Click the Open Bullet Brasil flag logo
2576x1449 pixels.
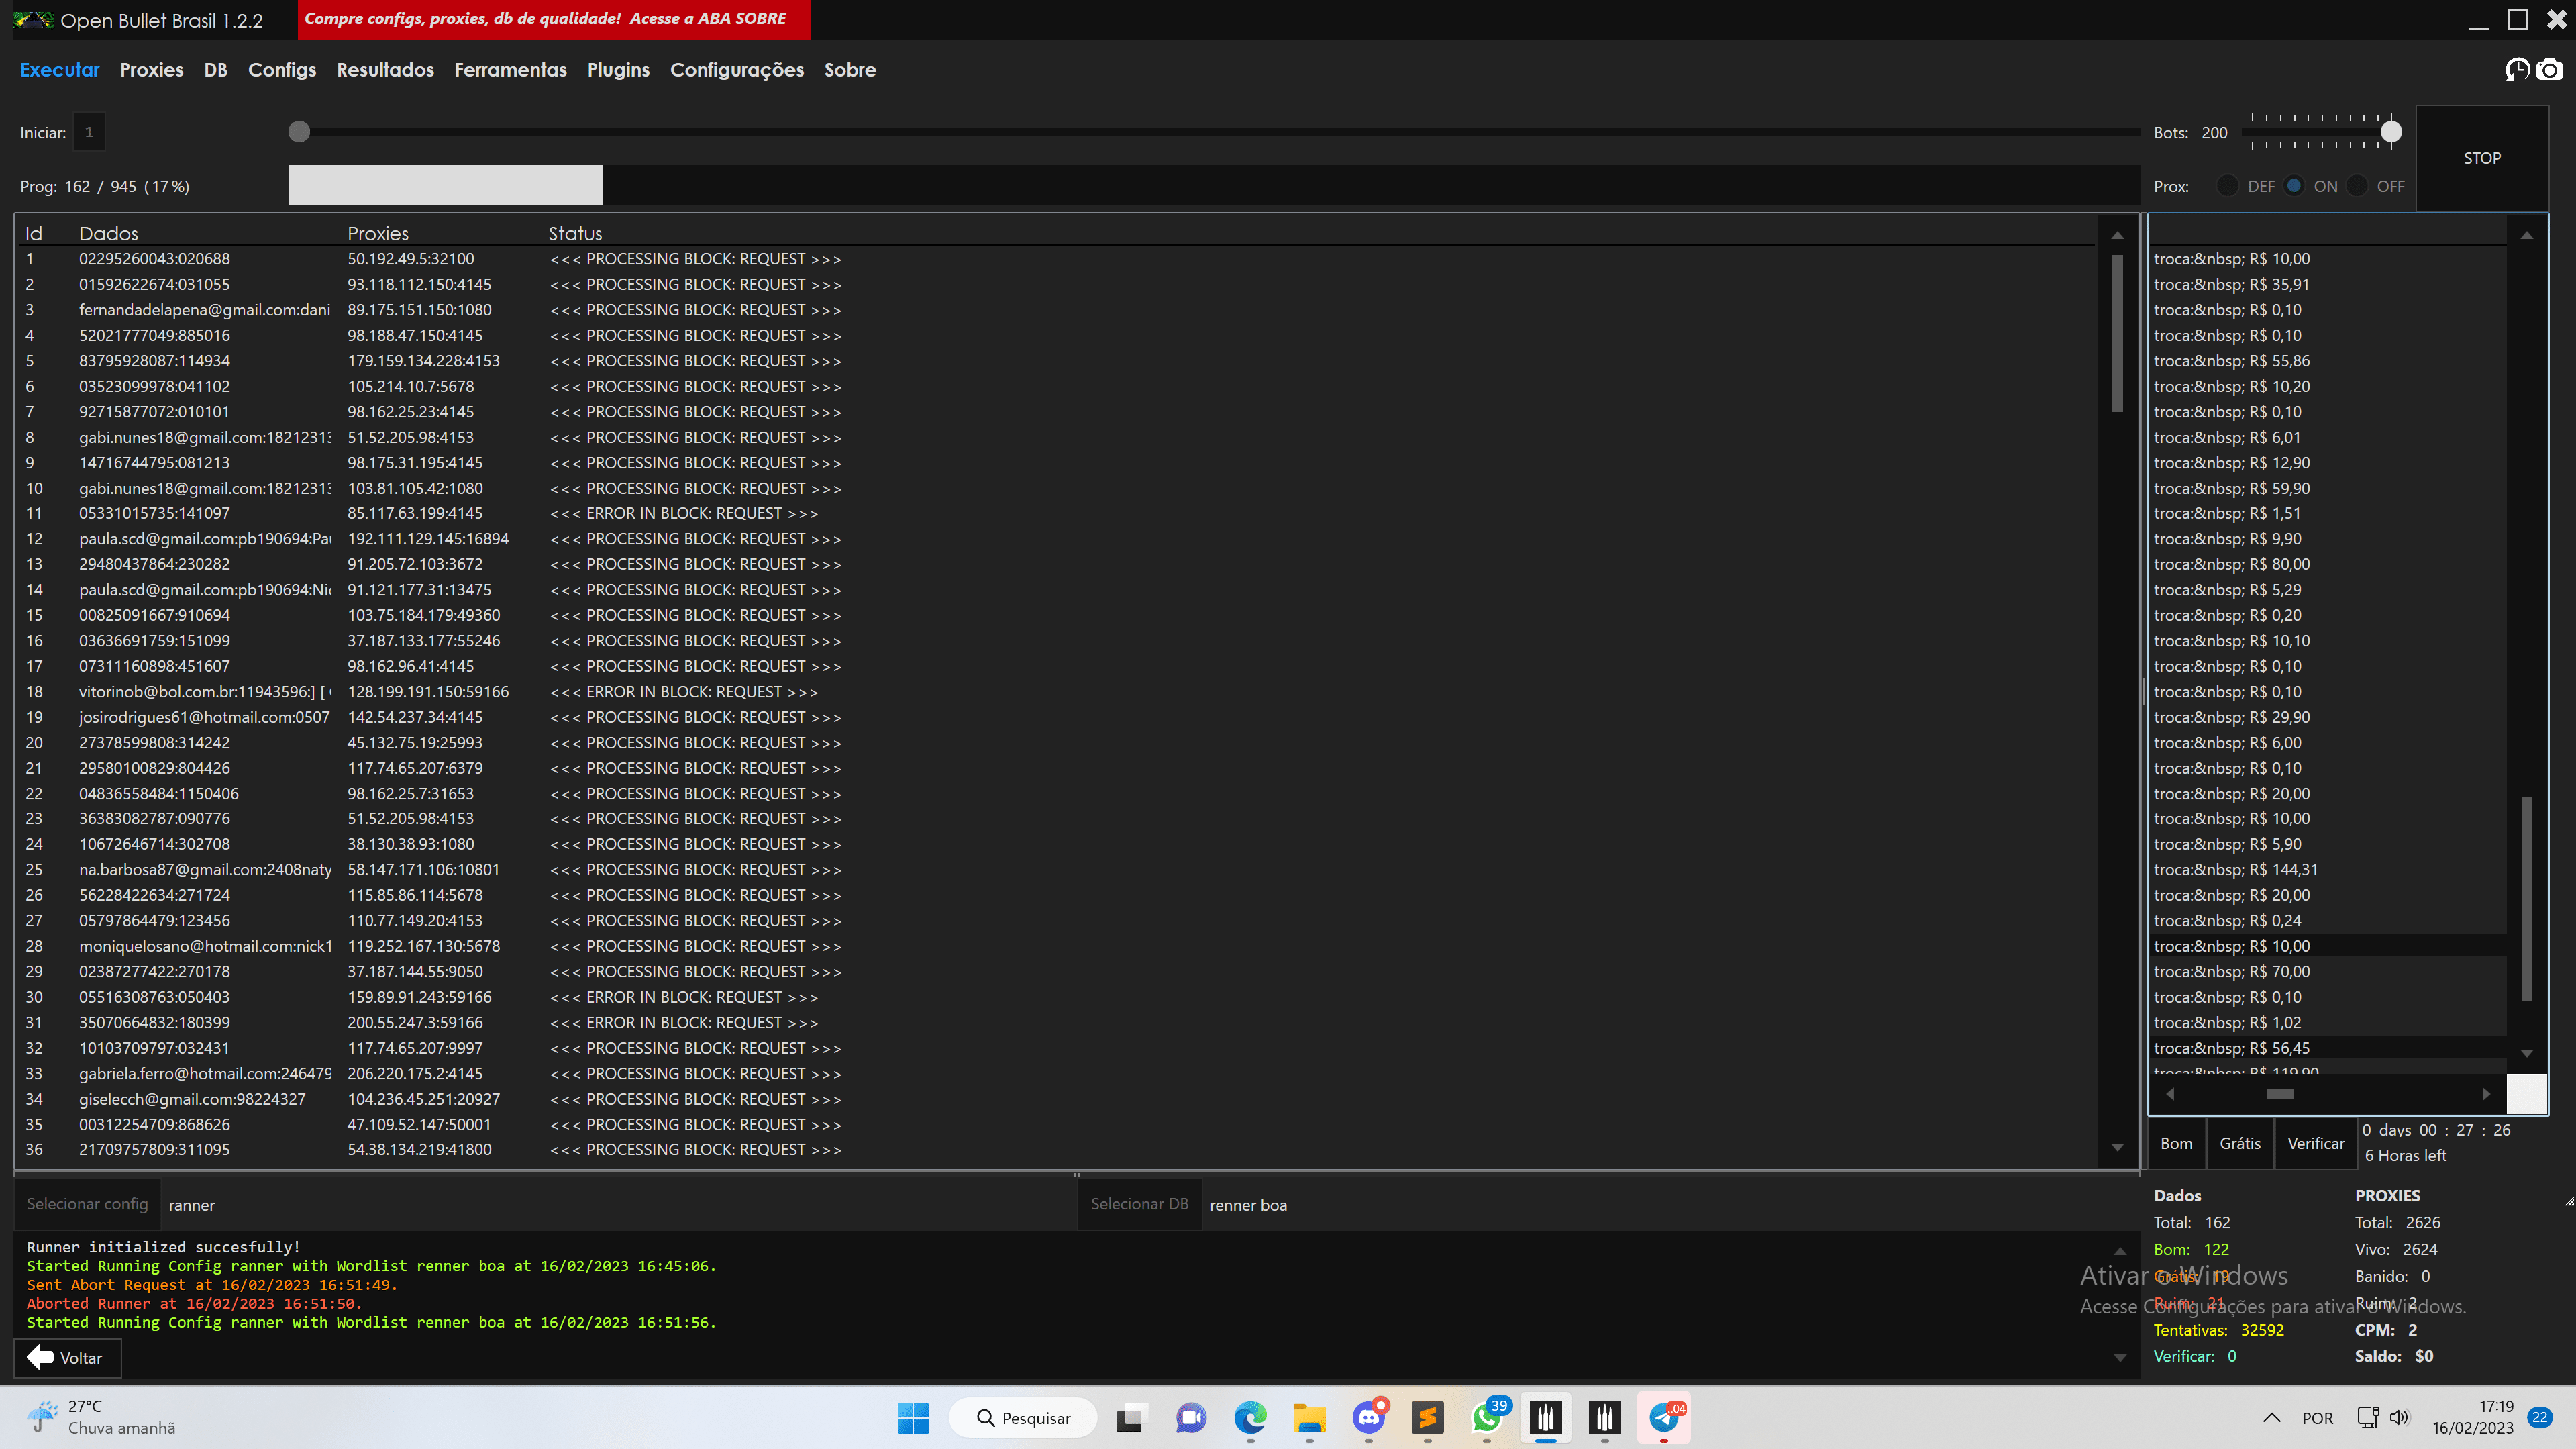point(33,20)
